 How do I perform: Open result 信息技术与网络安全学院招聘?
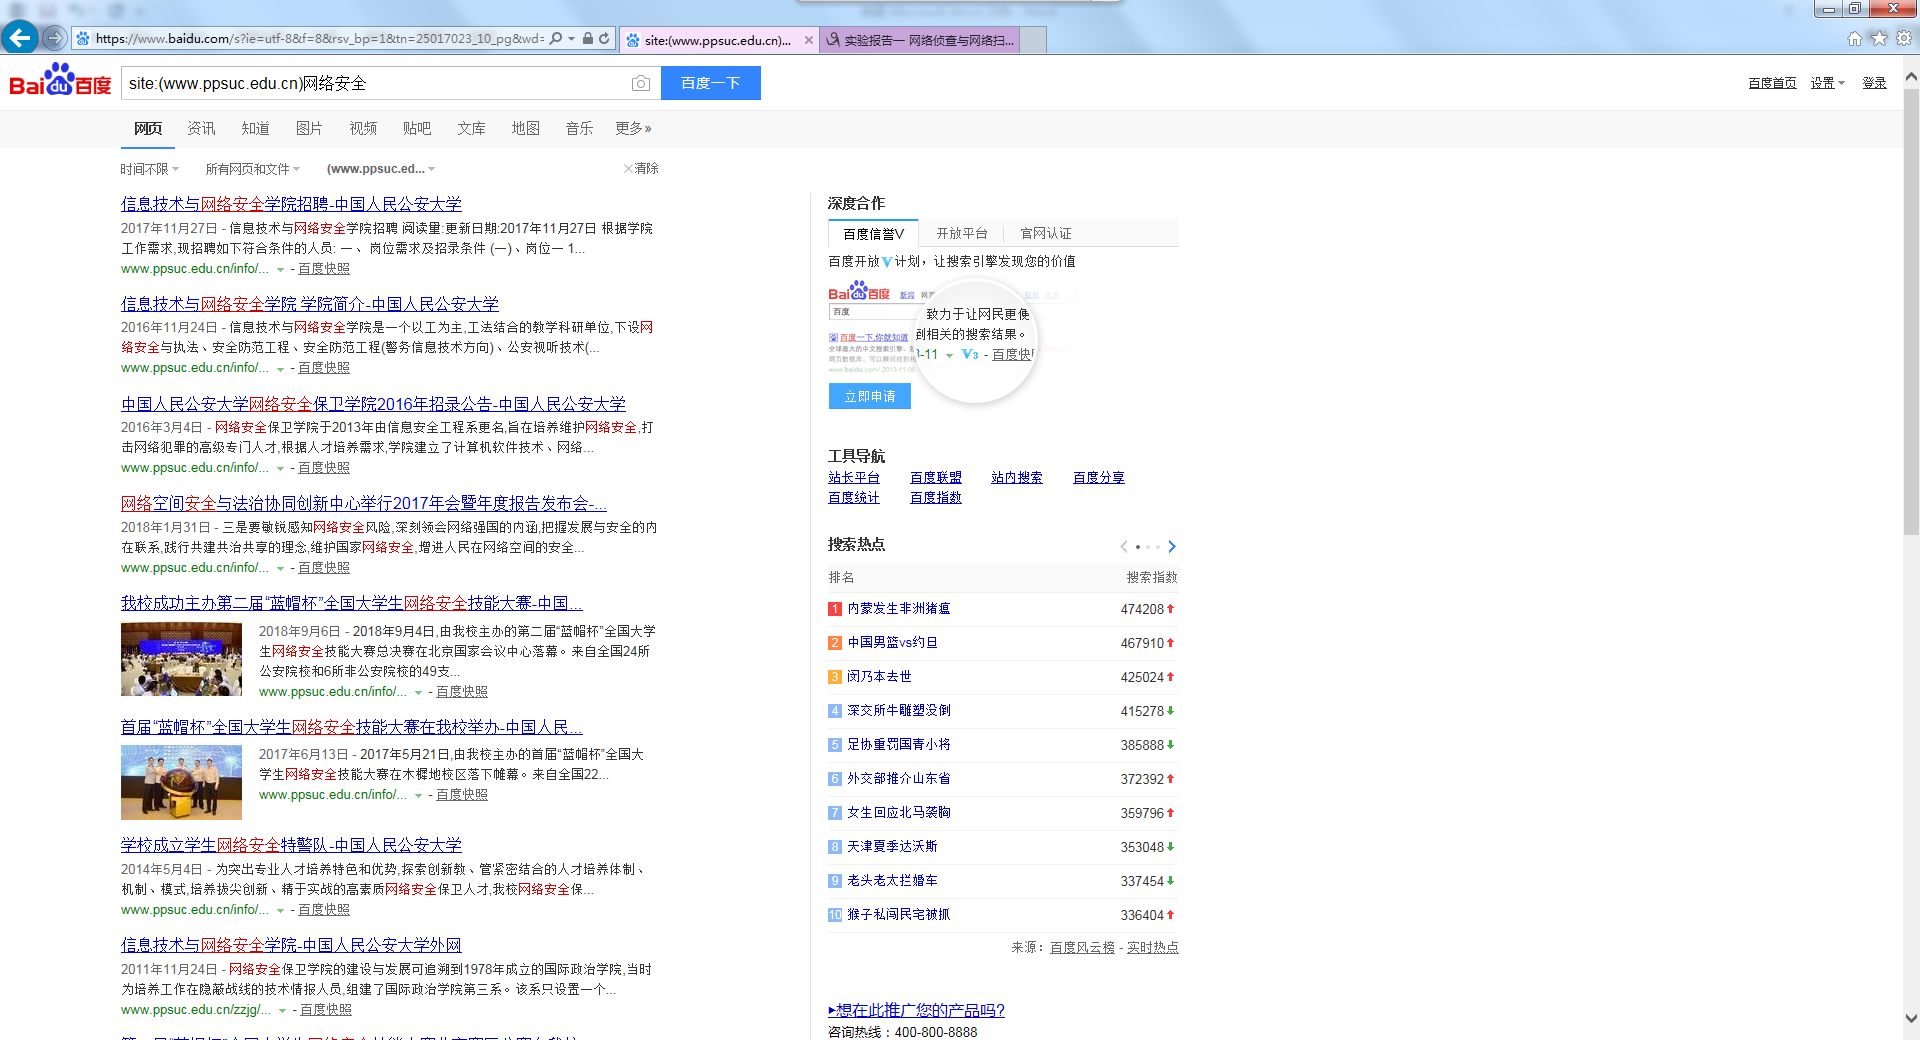(x=291, y=204)
